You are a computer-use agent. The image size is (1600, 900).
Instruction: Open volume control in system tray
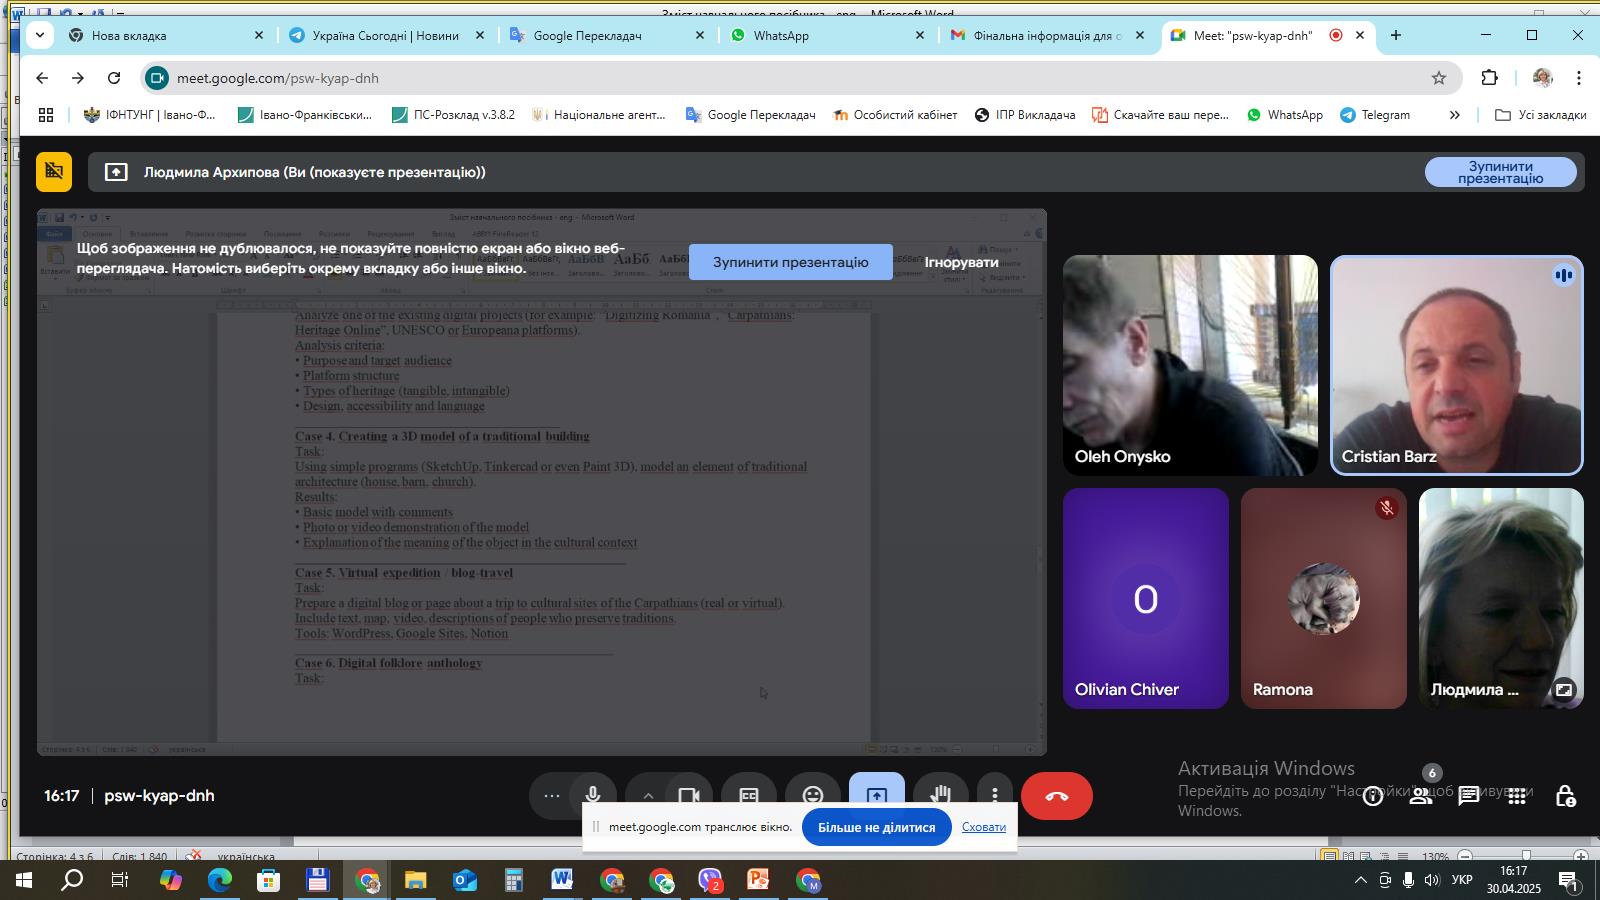(x=1432, y=881)
